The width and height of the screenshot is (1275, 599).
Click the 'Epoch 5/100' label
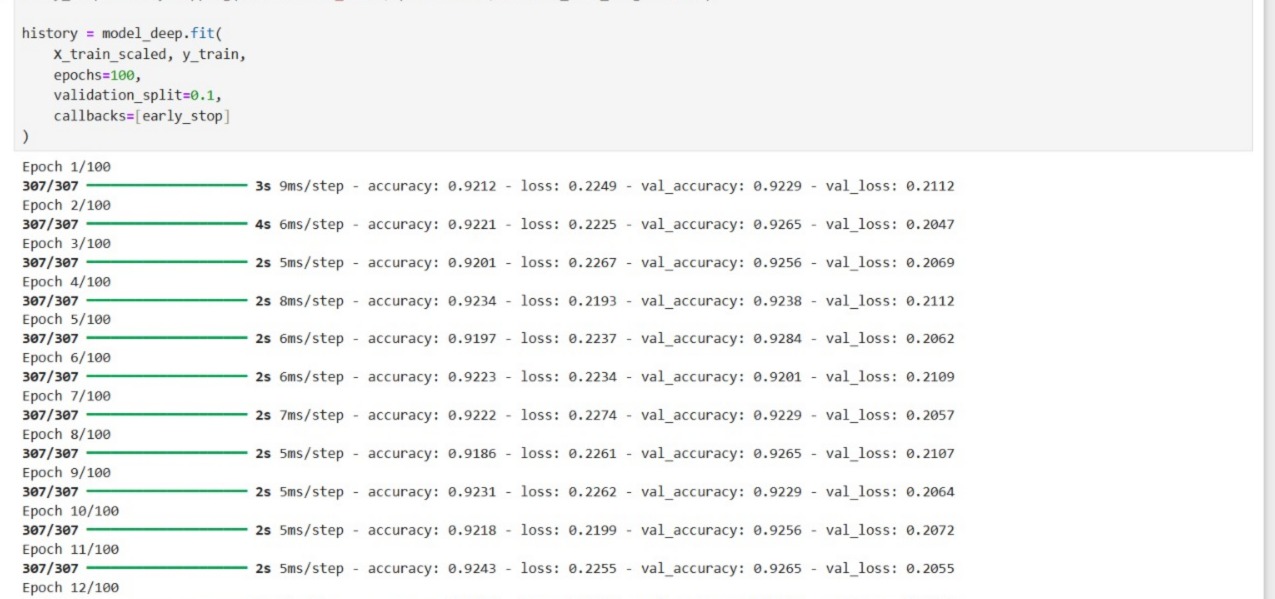coord(66,320)
